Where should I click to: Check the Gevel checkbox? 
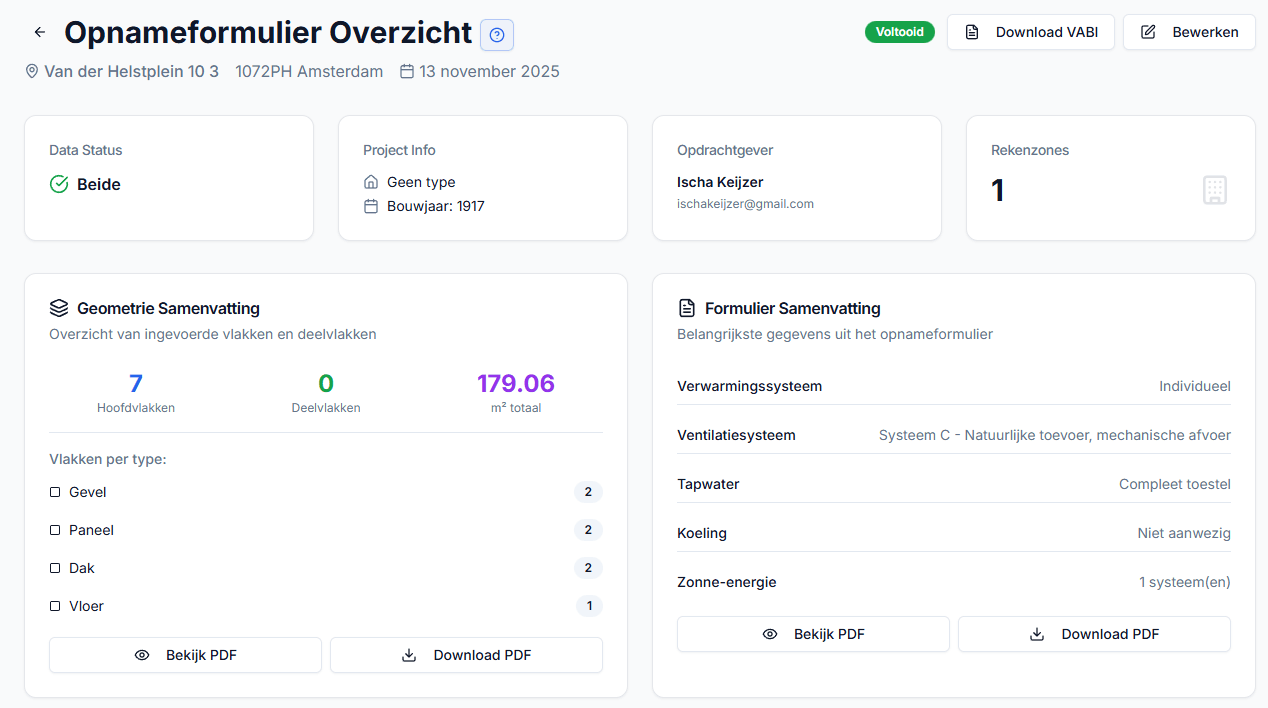pos(55,491)
